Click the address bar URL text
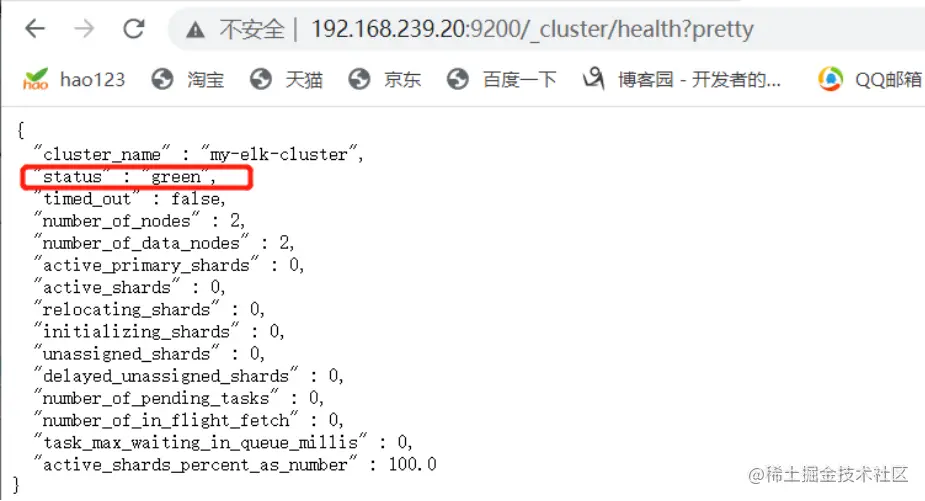Image resolution: width=925 pixels, height=501 pixels. pos(533,29)
